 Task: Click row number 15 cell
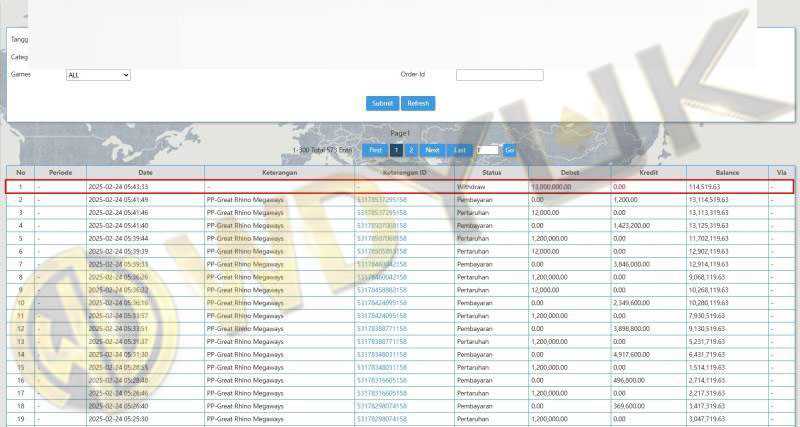(20, 368)
